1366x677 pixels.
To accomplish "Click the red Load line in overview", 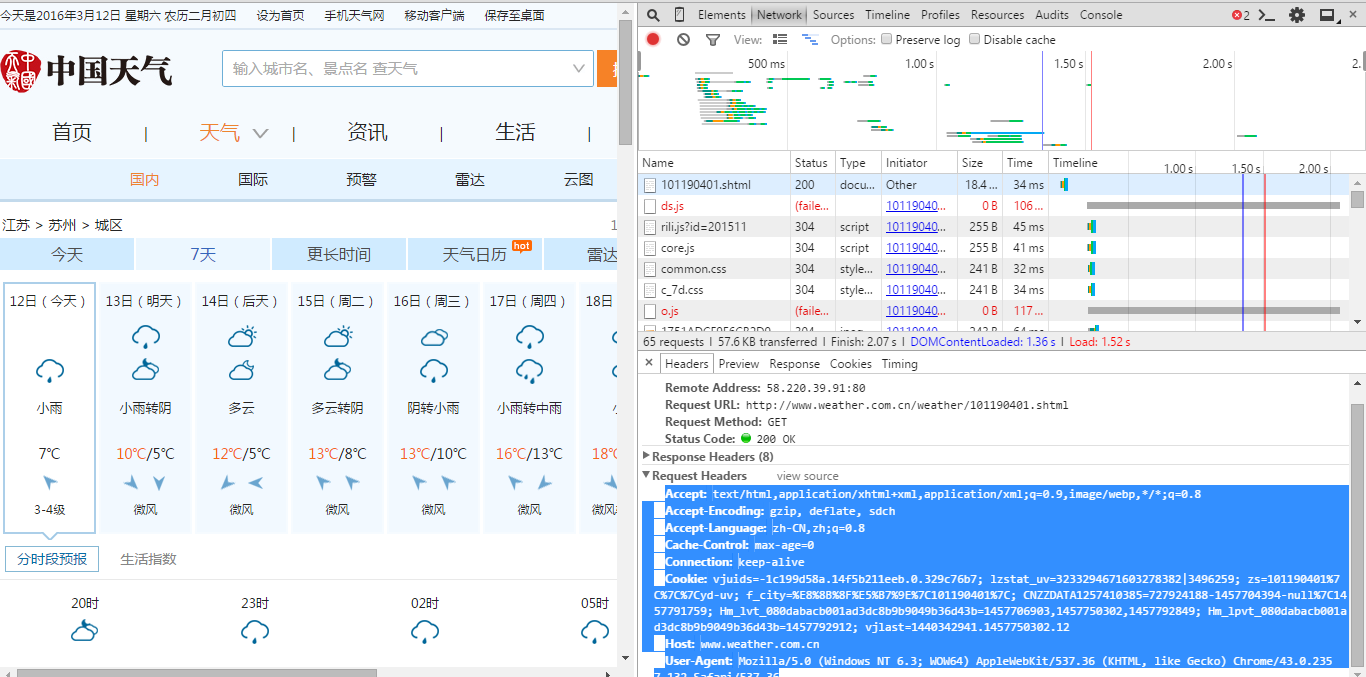I will point(1090,100).
